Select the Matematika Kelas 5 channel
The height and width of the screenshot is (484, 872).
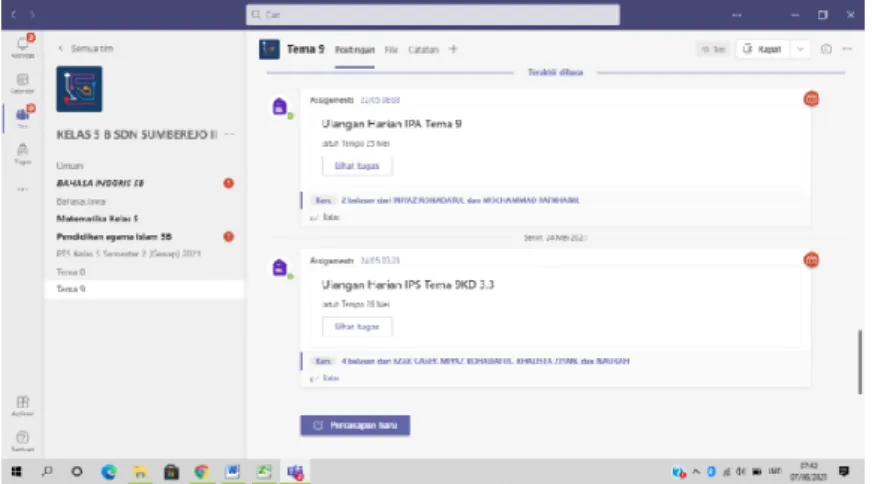pos(97,219)
